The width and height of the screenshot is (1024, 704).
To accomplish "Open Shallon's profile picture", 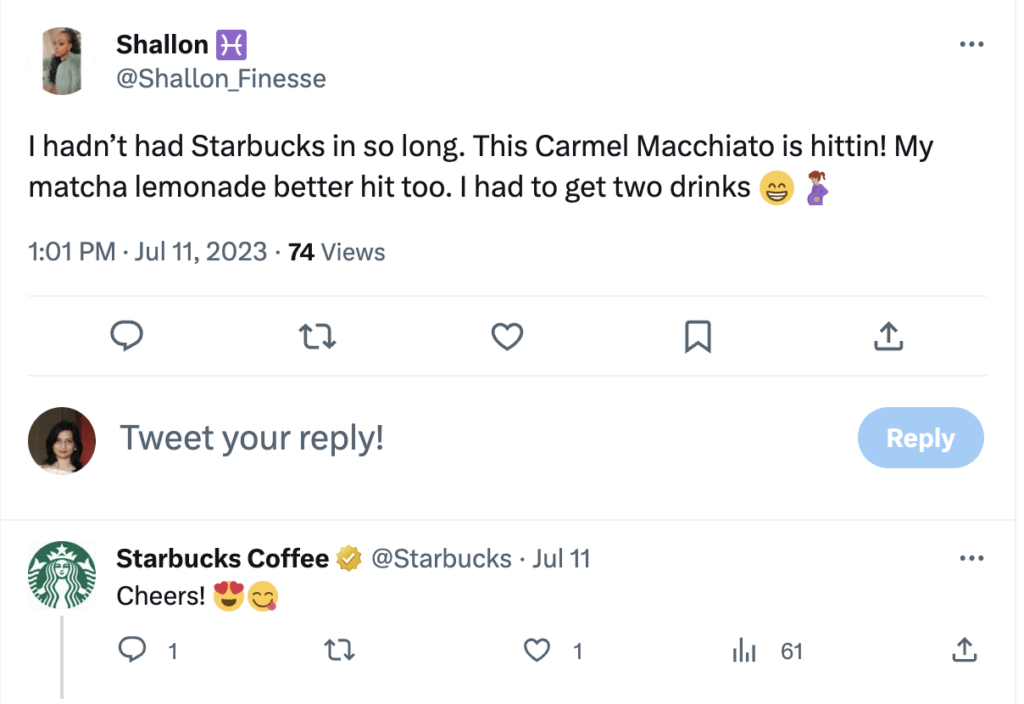I will (x=61, y=60).
